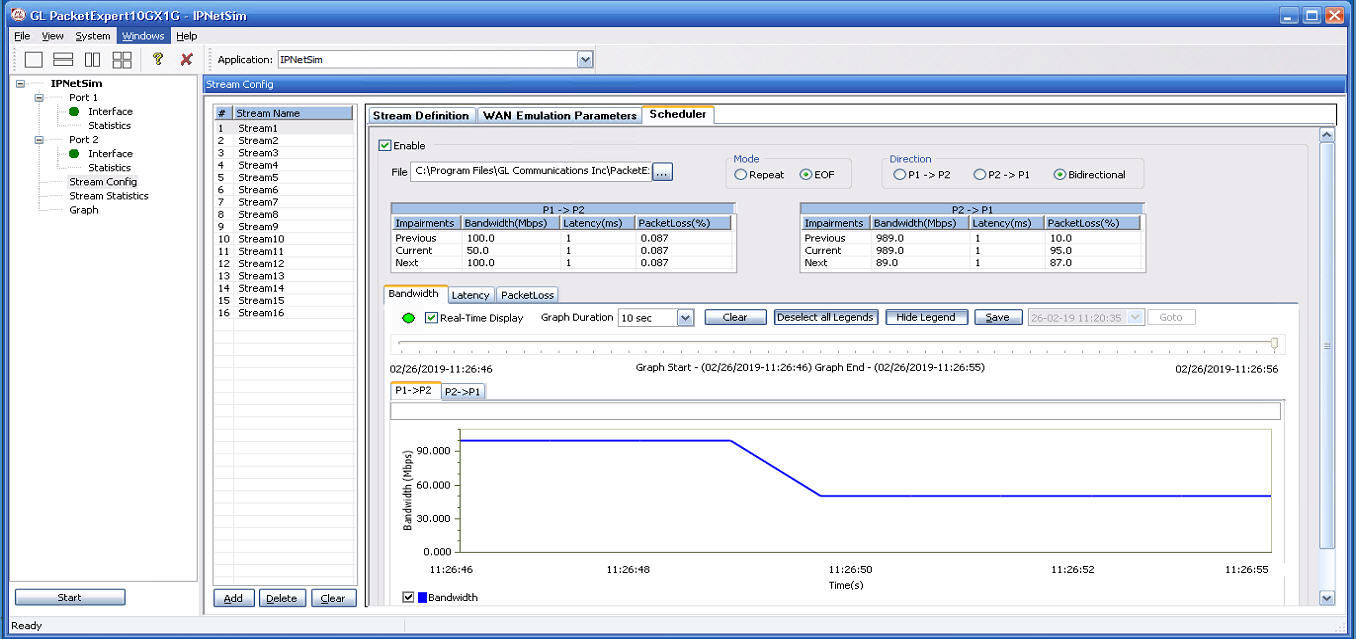Open the date-time dropdown next to Goto
The width and height of the screenshot is (1356, 639).
[x=1135, y=317]
